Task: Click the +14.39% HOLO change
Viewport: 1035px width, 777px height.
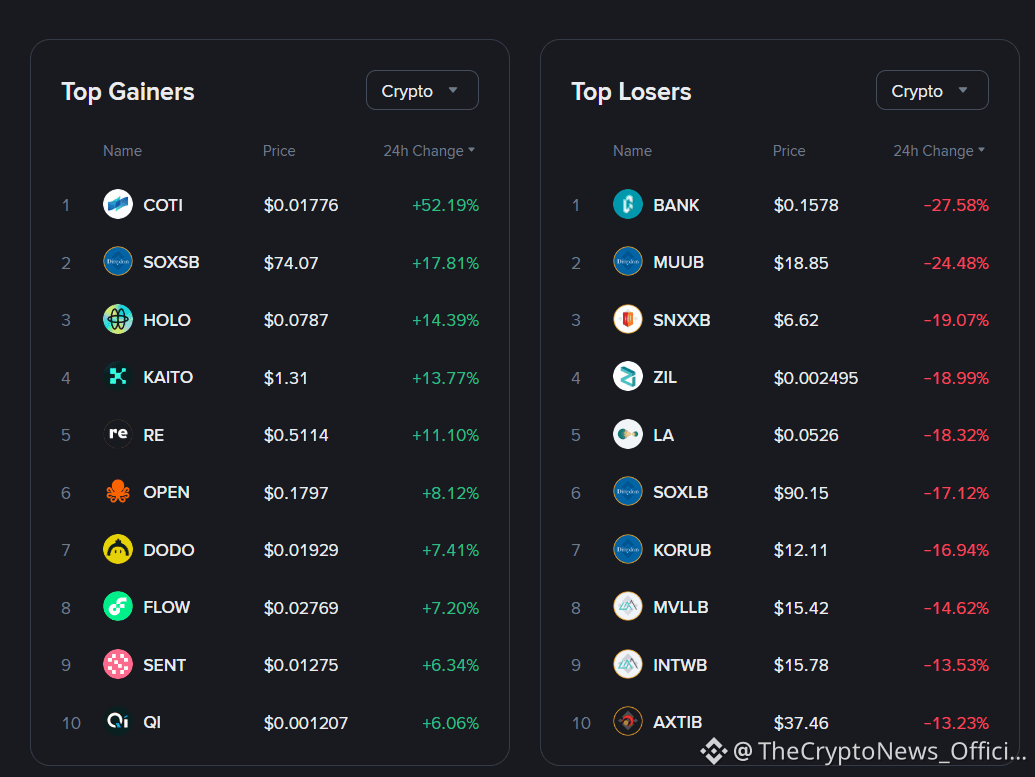Action: (x=446, y=320)
